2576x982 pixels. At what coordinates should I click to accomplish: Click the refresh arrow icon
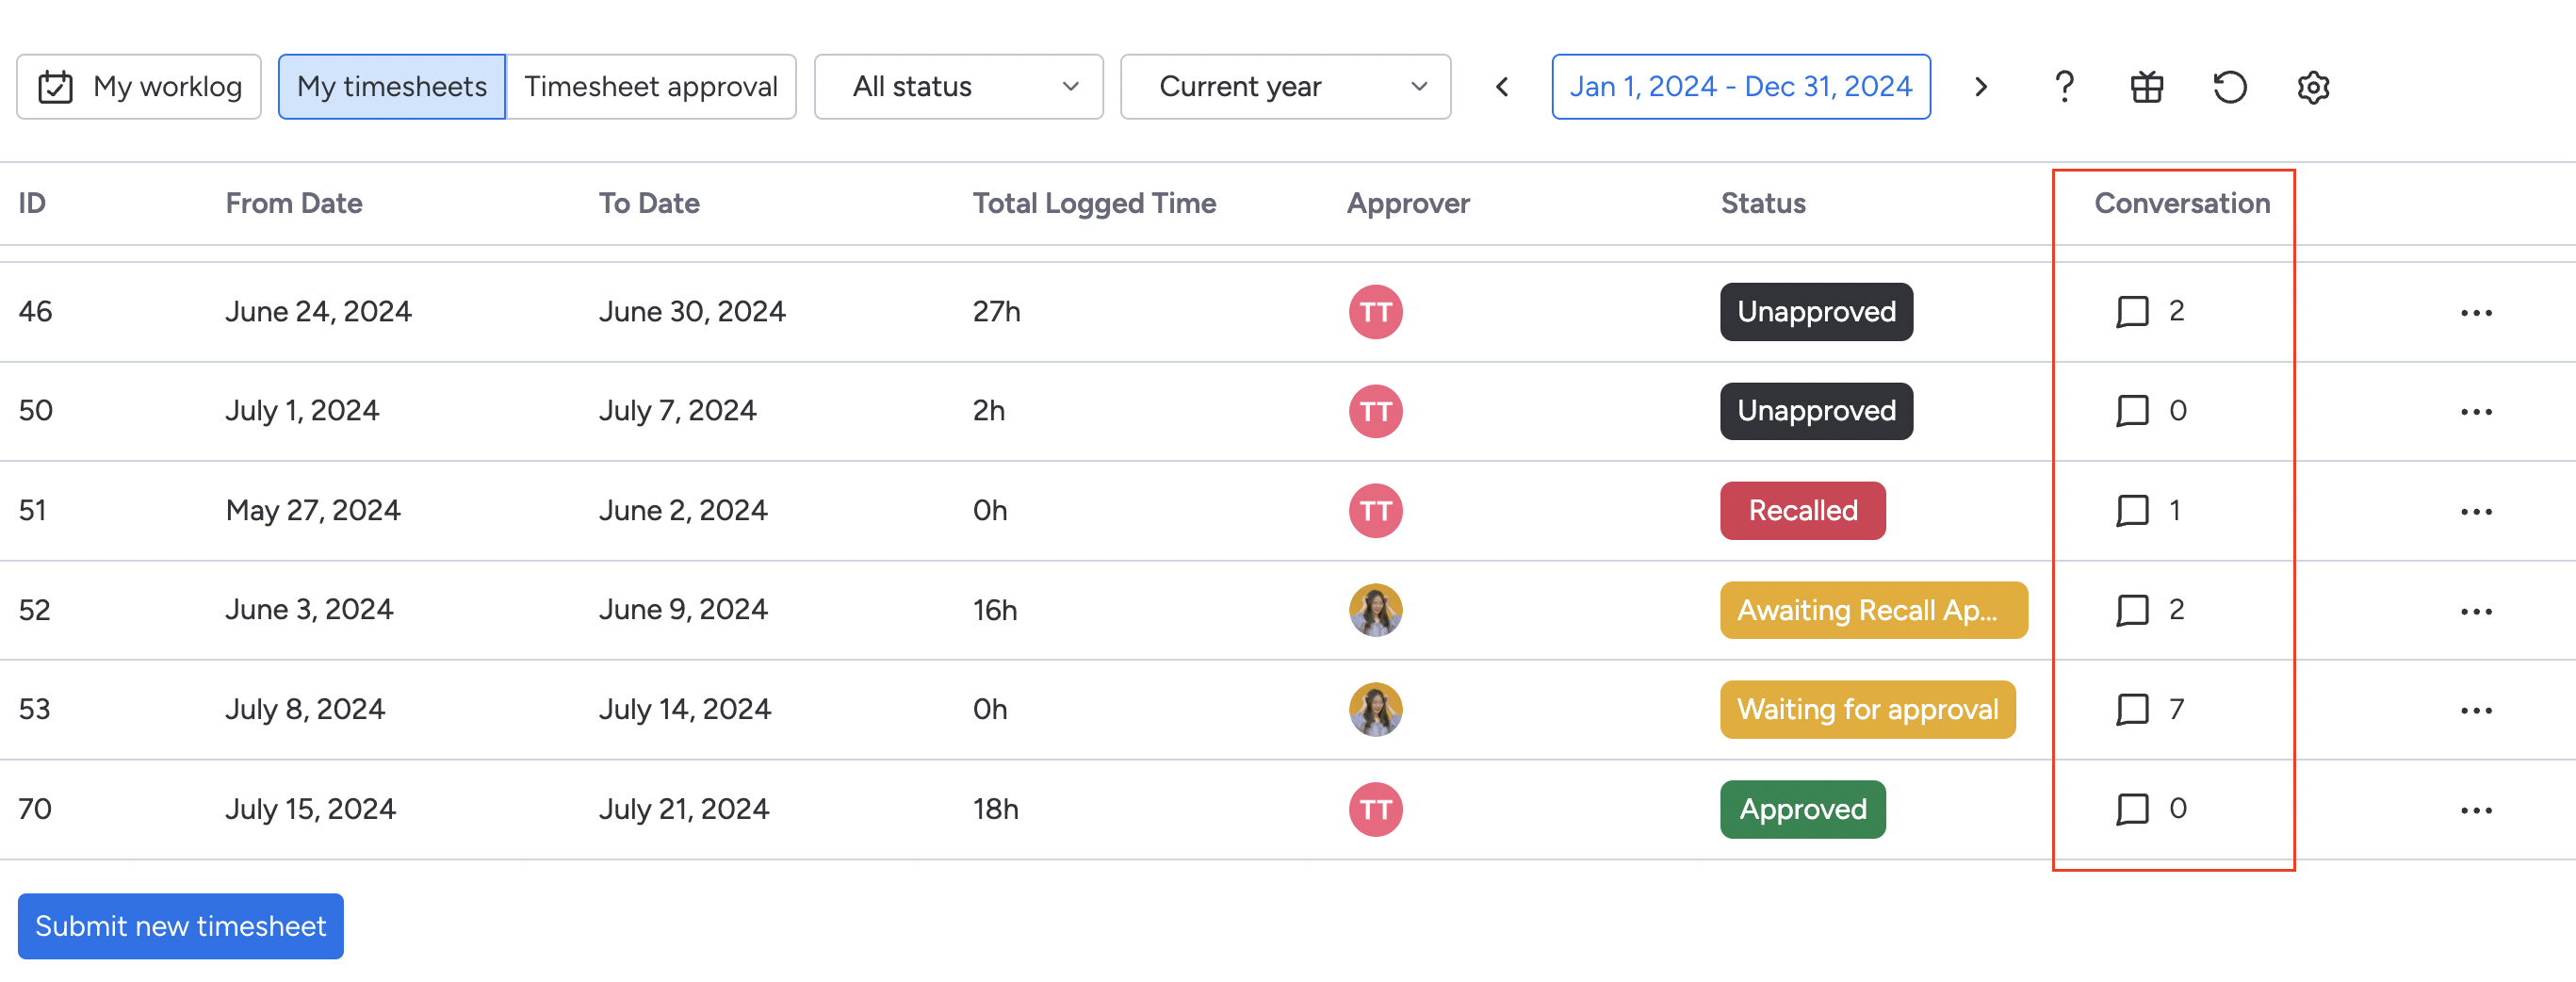[2230, 87]
